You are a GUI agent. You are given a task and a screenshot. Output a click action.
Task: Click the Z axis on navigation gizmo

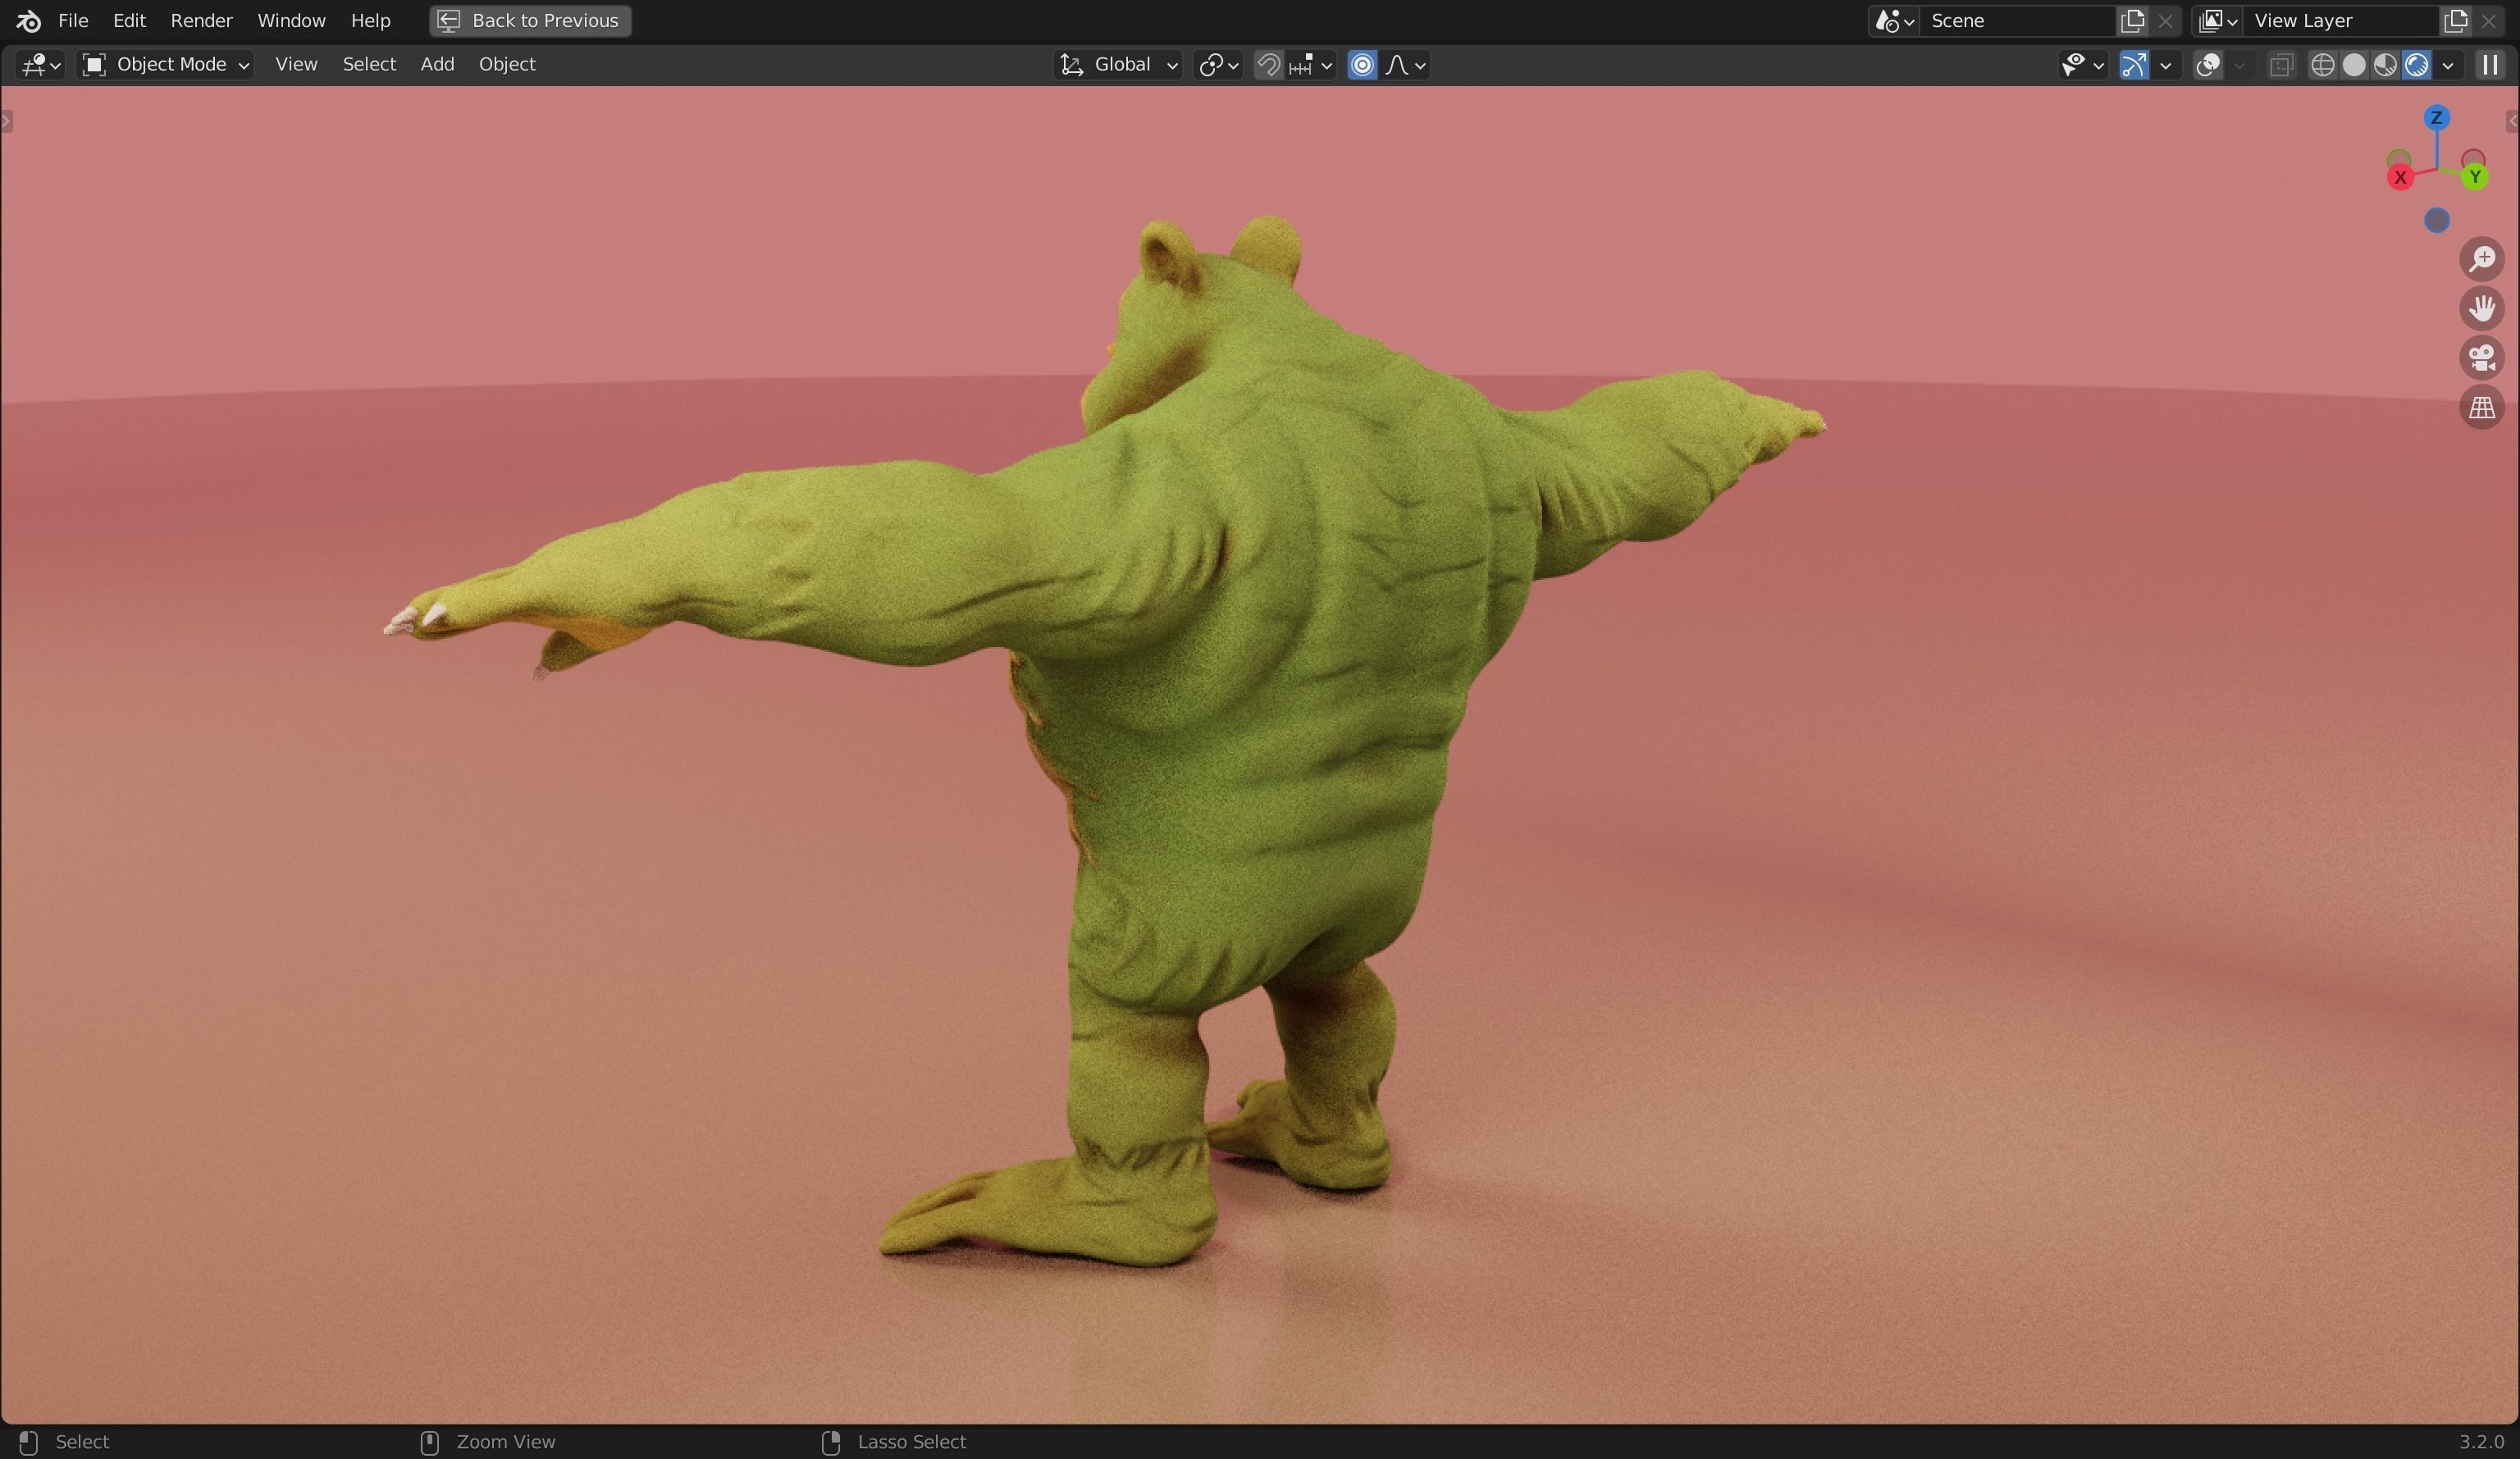2436,118
